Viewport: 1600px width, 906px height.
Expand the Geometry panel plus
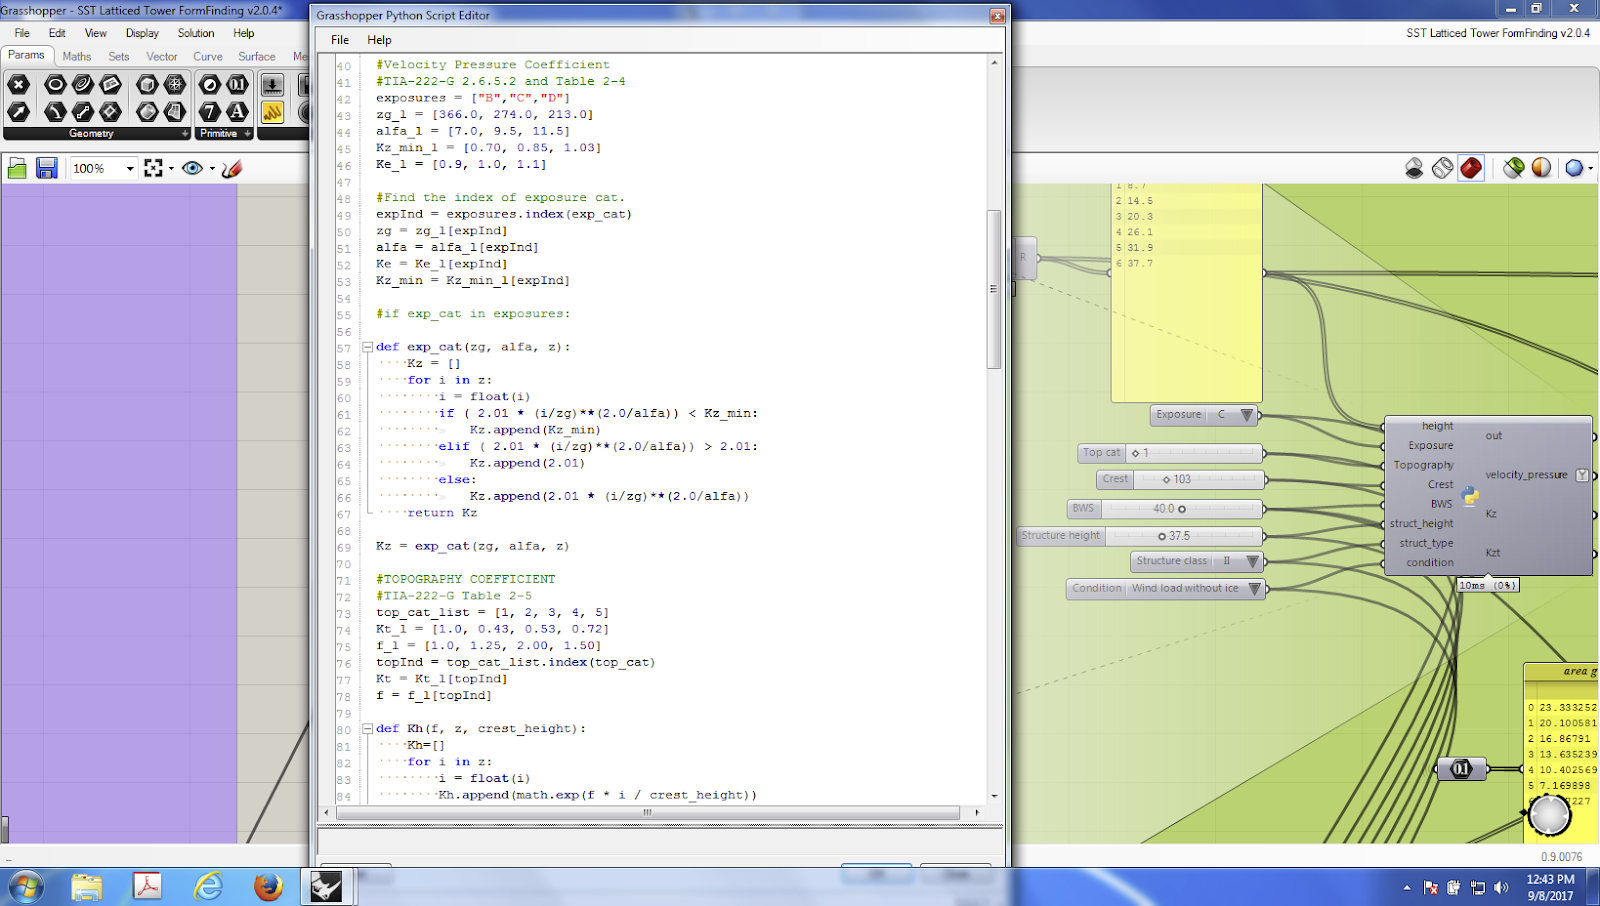[185, 133]
